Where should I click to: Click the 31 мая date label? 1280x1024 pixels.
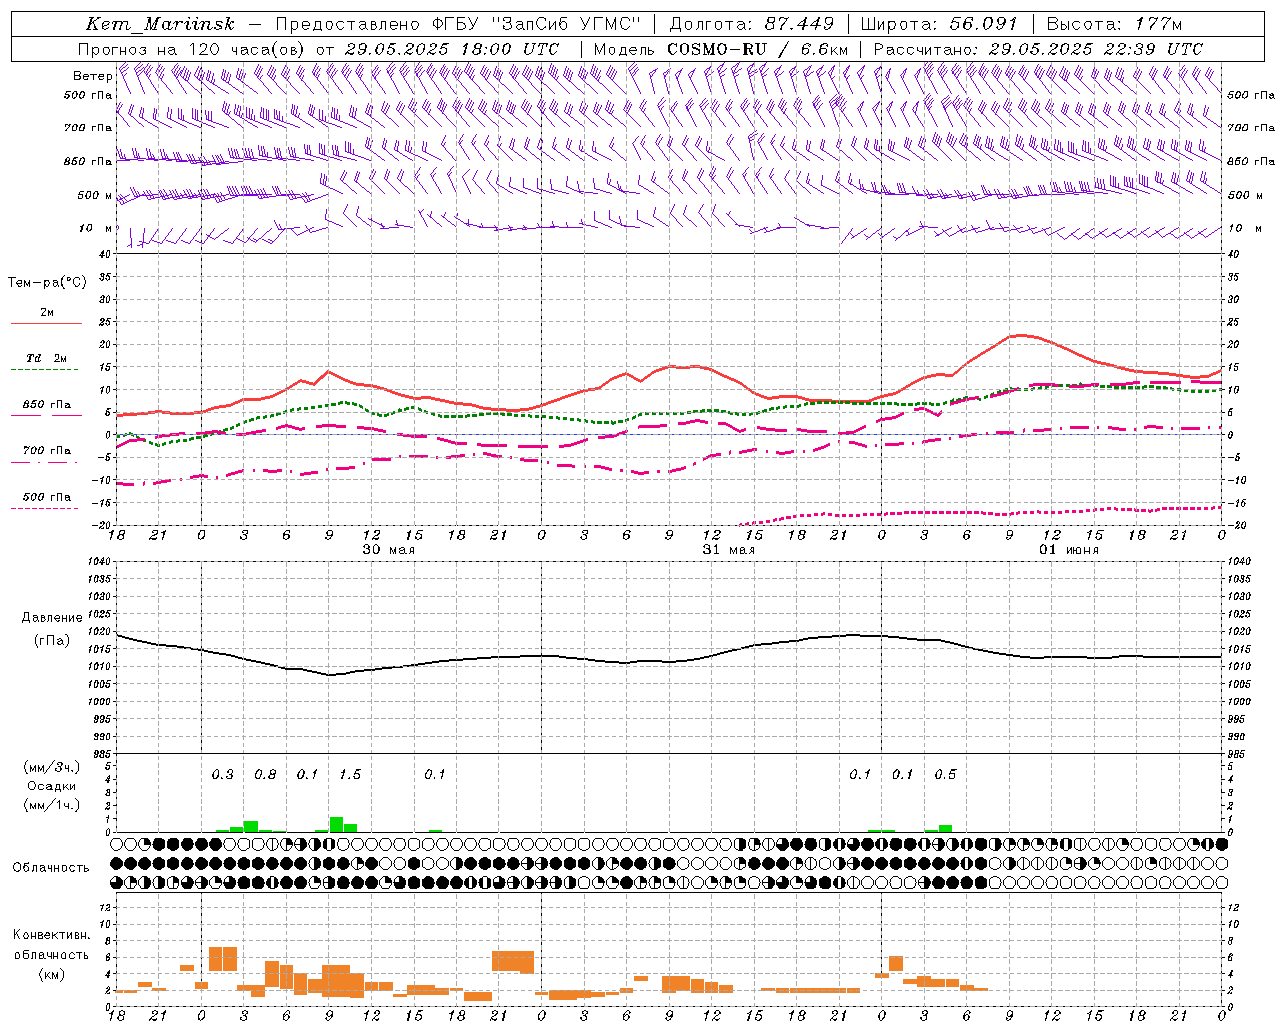[728, 550]
